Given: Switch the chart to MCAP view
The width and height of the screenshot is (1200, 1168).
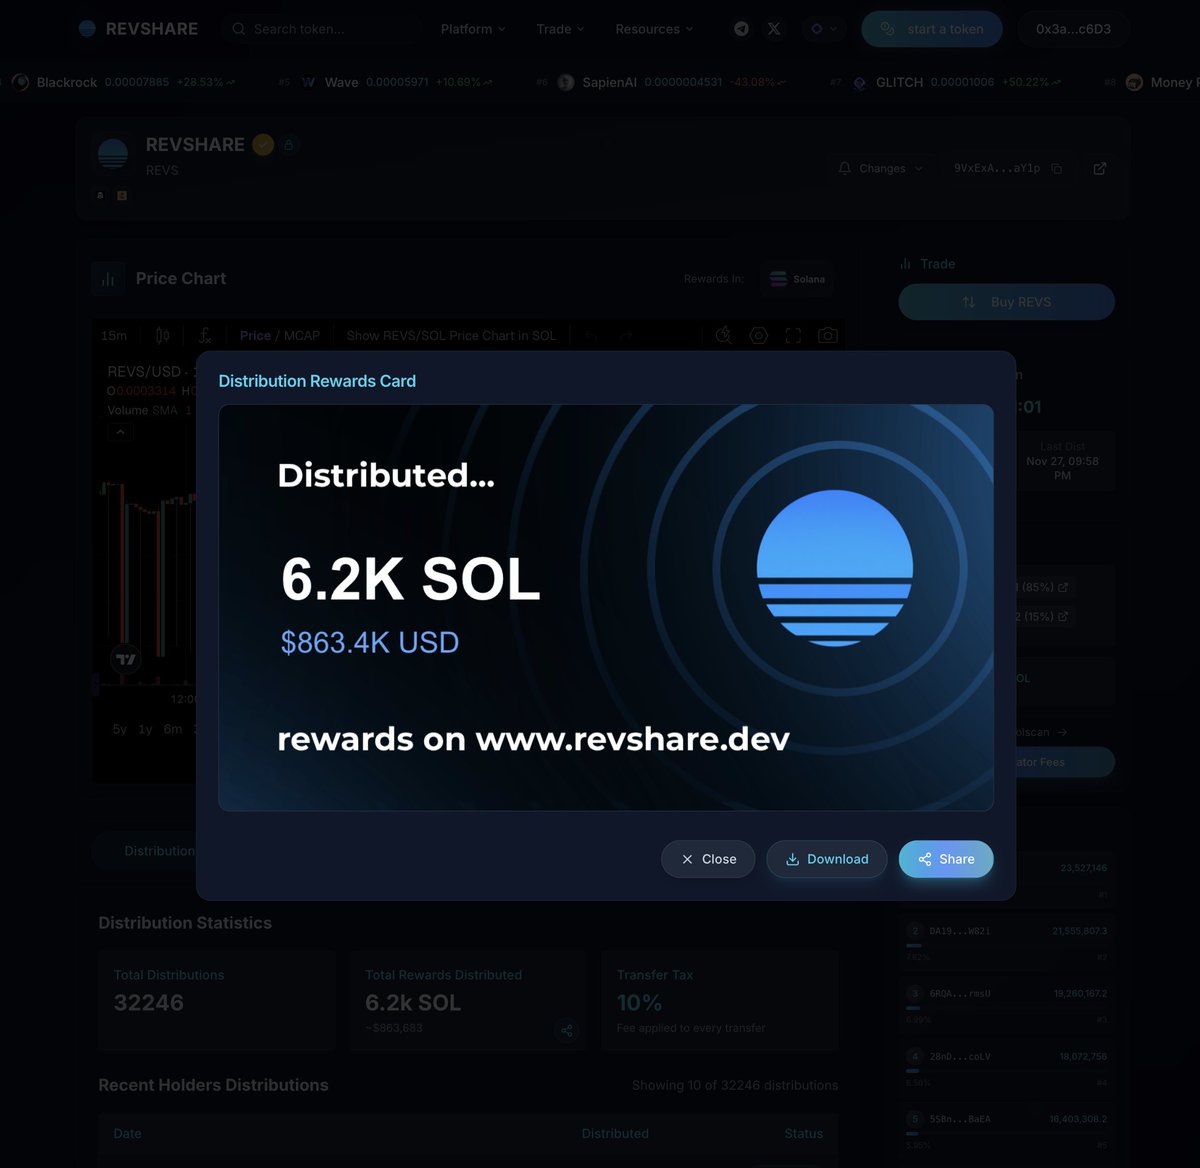Looking at the screenshot, I should (x=303, y=335).
